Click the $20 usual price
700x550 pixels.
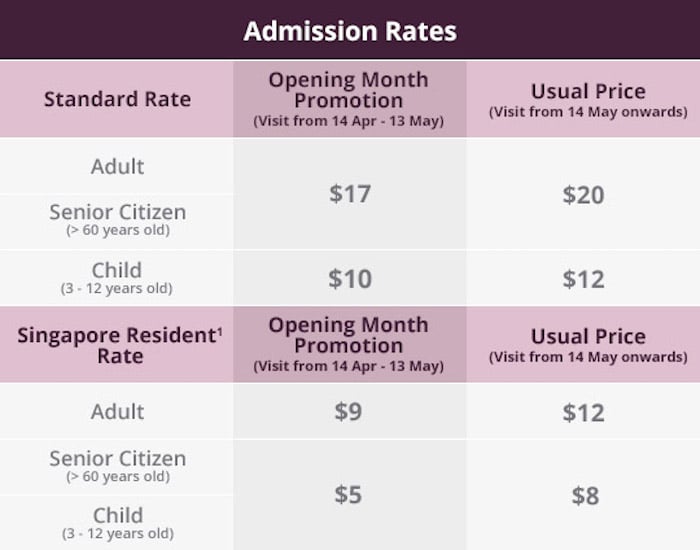tap(583, 194)
